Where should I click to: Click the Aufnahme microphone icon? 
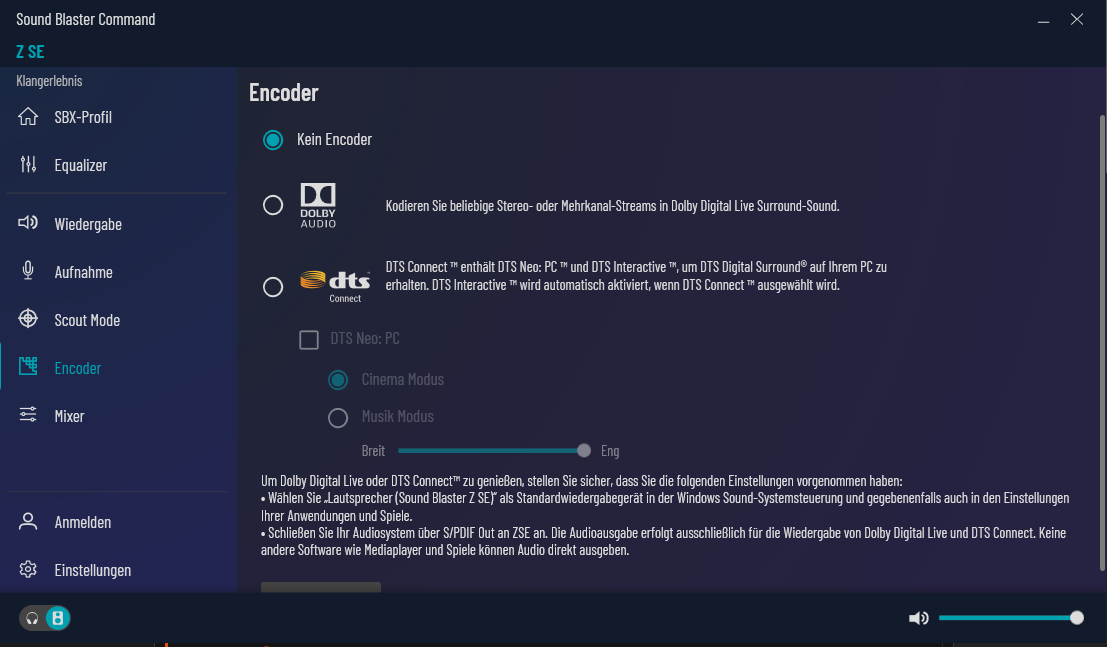coord(28,271)
